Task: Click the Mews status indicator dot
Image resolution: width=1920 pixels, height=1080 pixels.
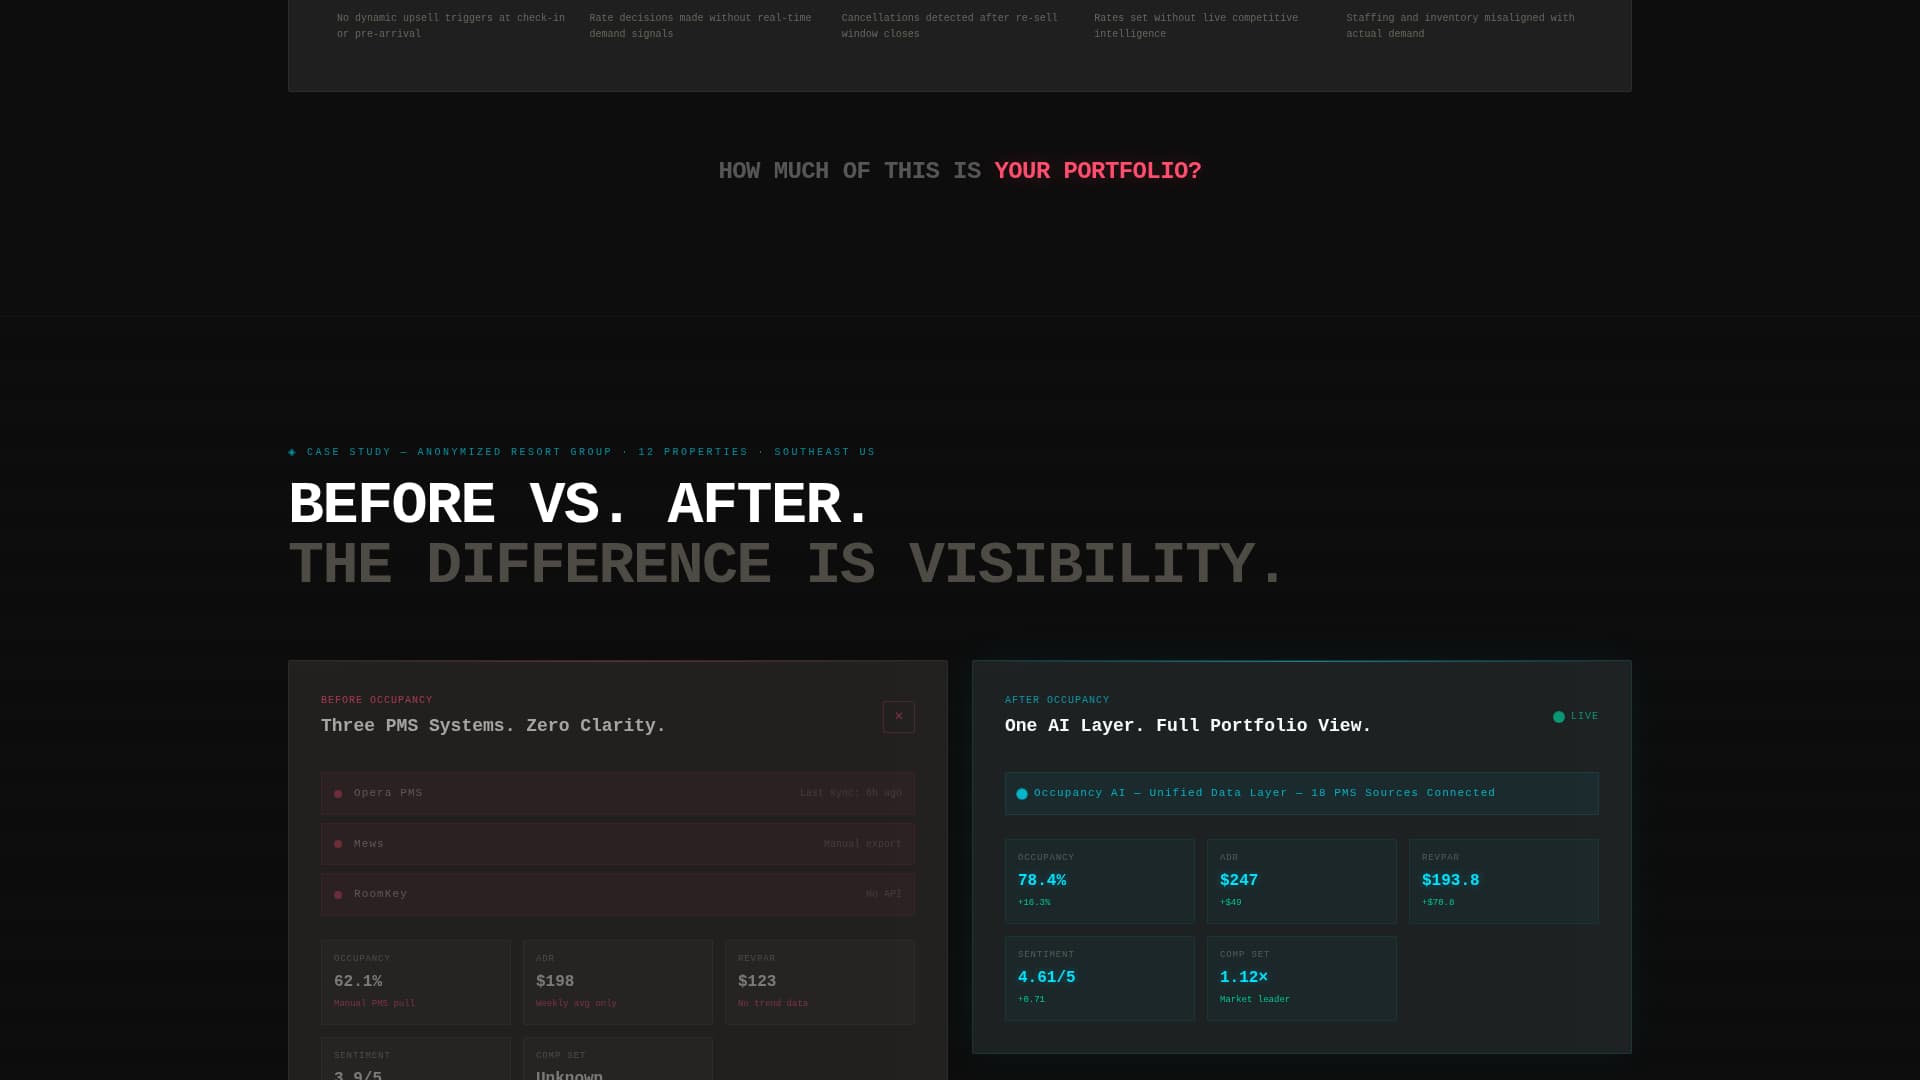Action: point(337,844)
